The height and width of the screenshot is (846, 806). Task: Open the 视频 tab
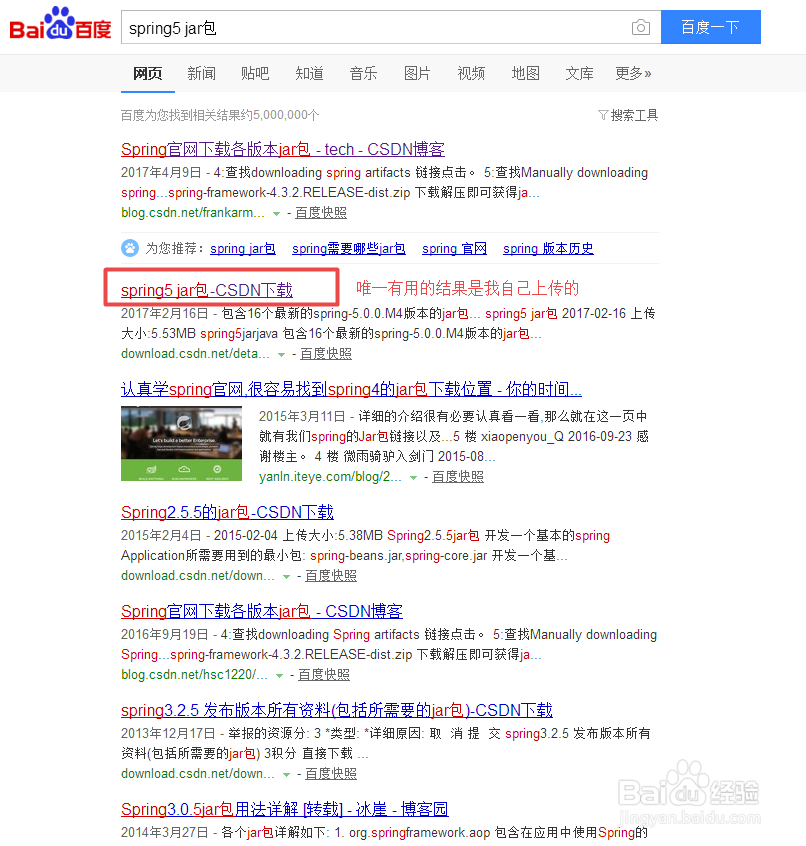click(471, 73)
